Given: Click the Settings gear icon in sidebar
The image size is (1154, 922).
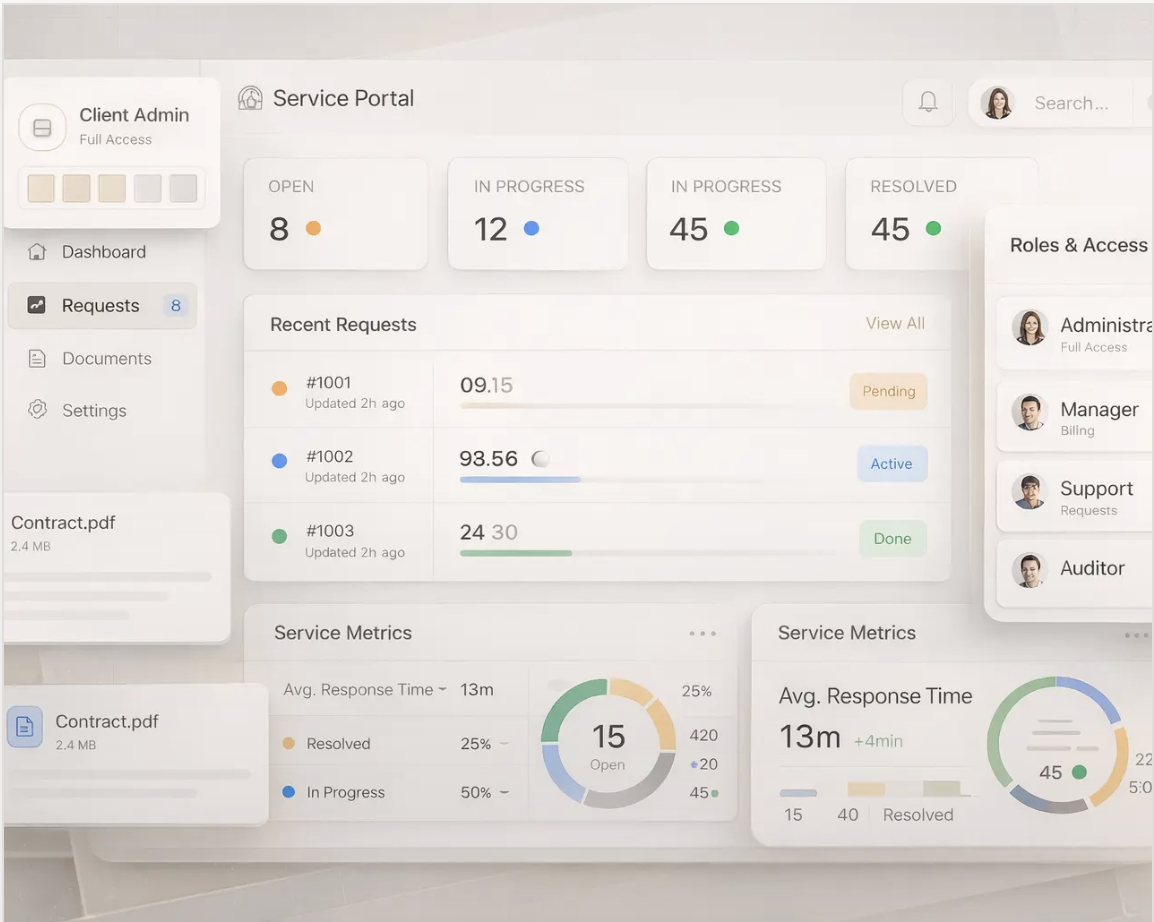Looking at the screenshot, I should (37, 410).
